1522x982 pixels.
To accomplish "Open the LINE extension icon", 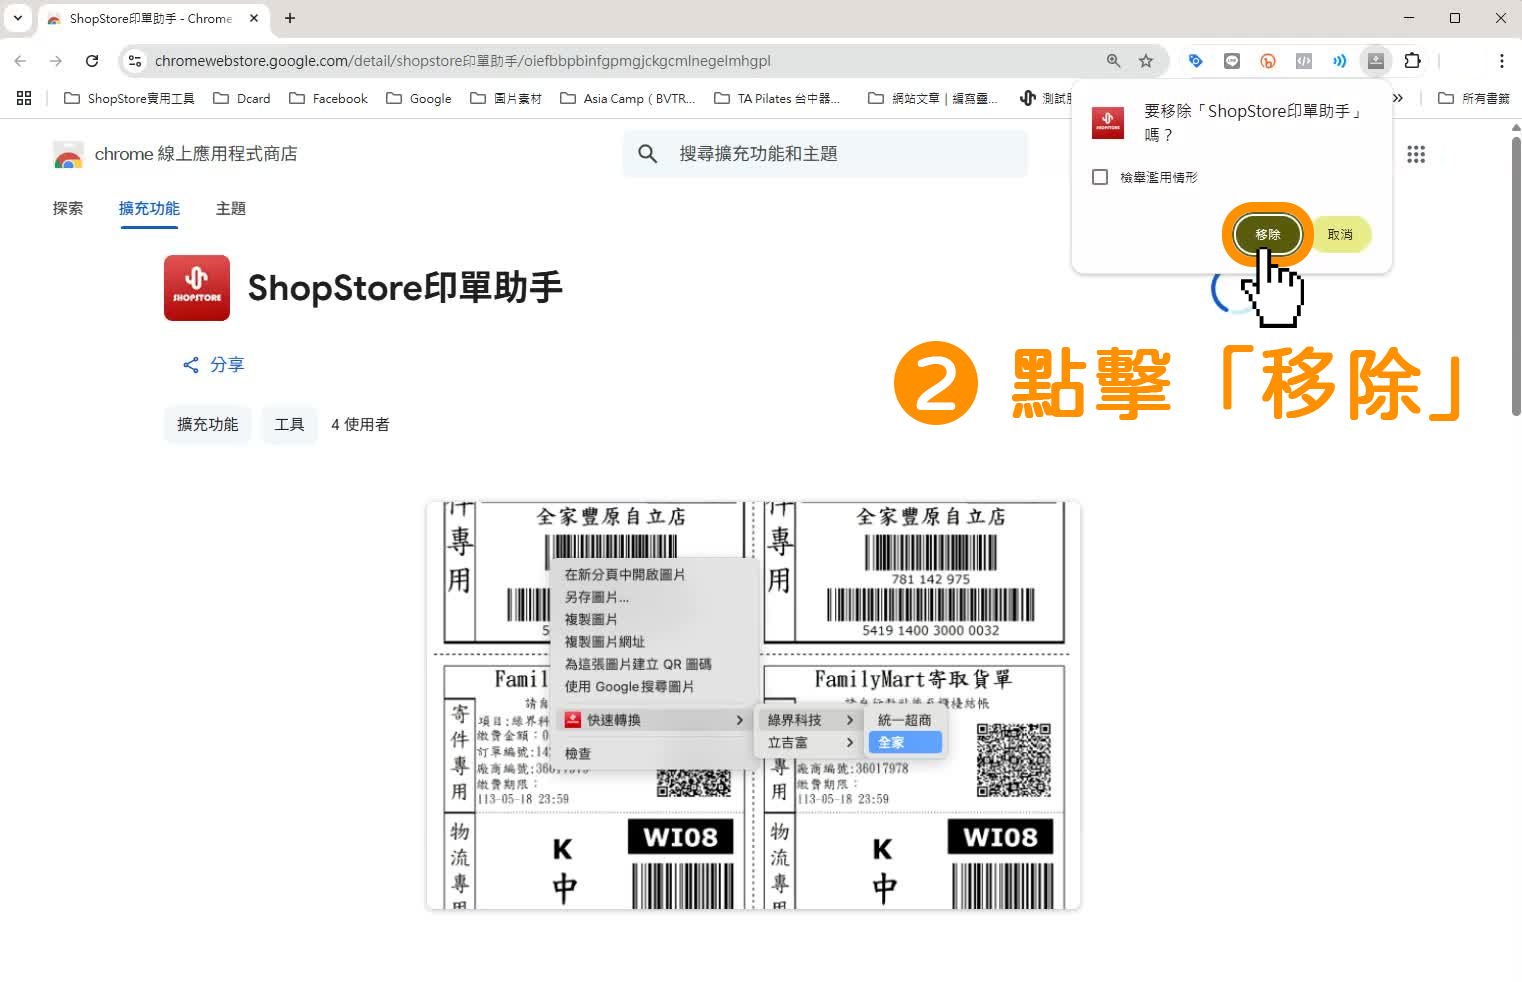I will [1232, 61].
